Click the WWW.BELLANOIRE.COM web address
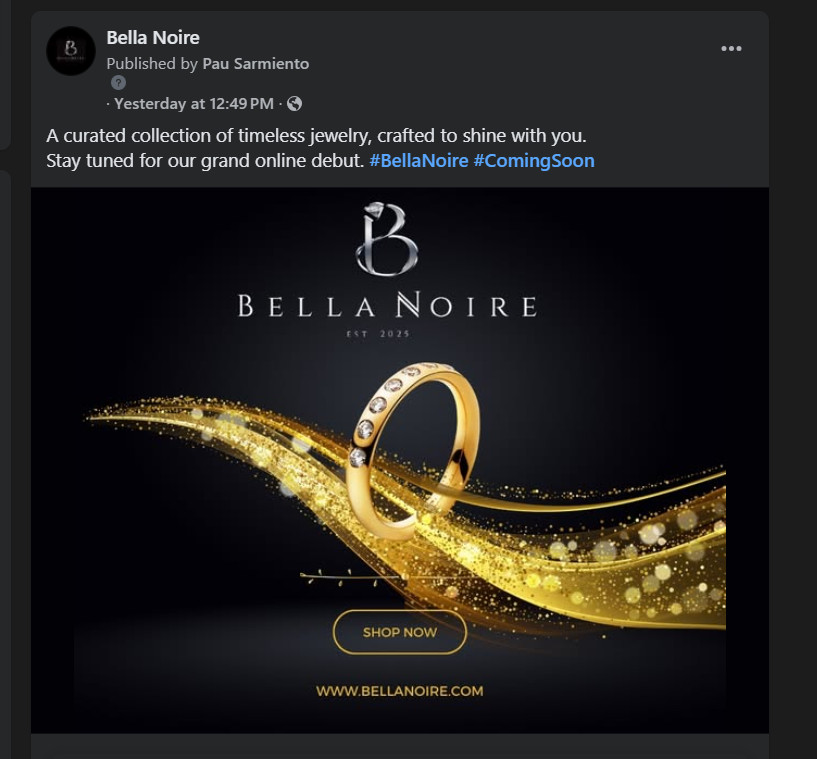The image size is (817, 759). click(x=399, y=691)
